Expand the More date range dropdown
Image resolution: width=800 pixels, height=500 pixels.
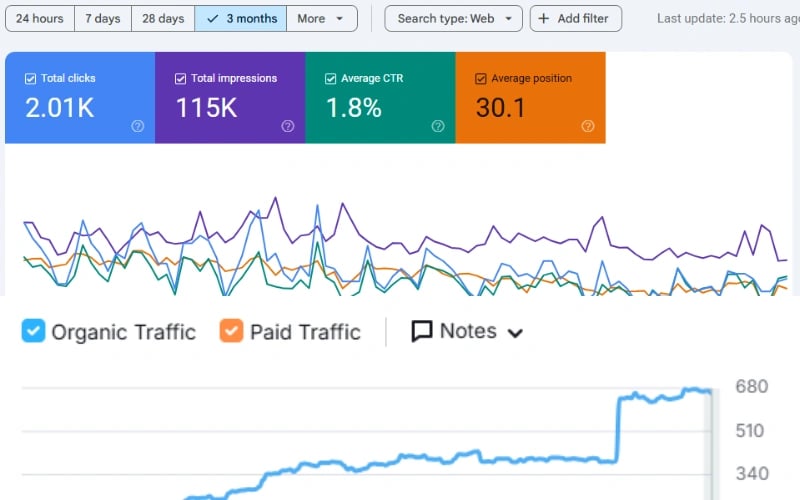322,18
